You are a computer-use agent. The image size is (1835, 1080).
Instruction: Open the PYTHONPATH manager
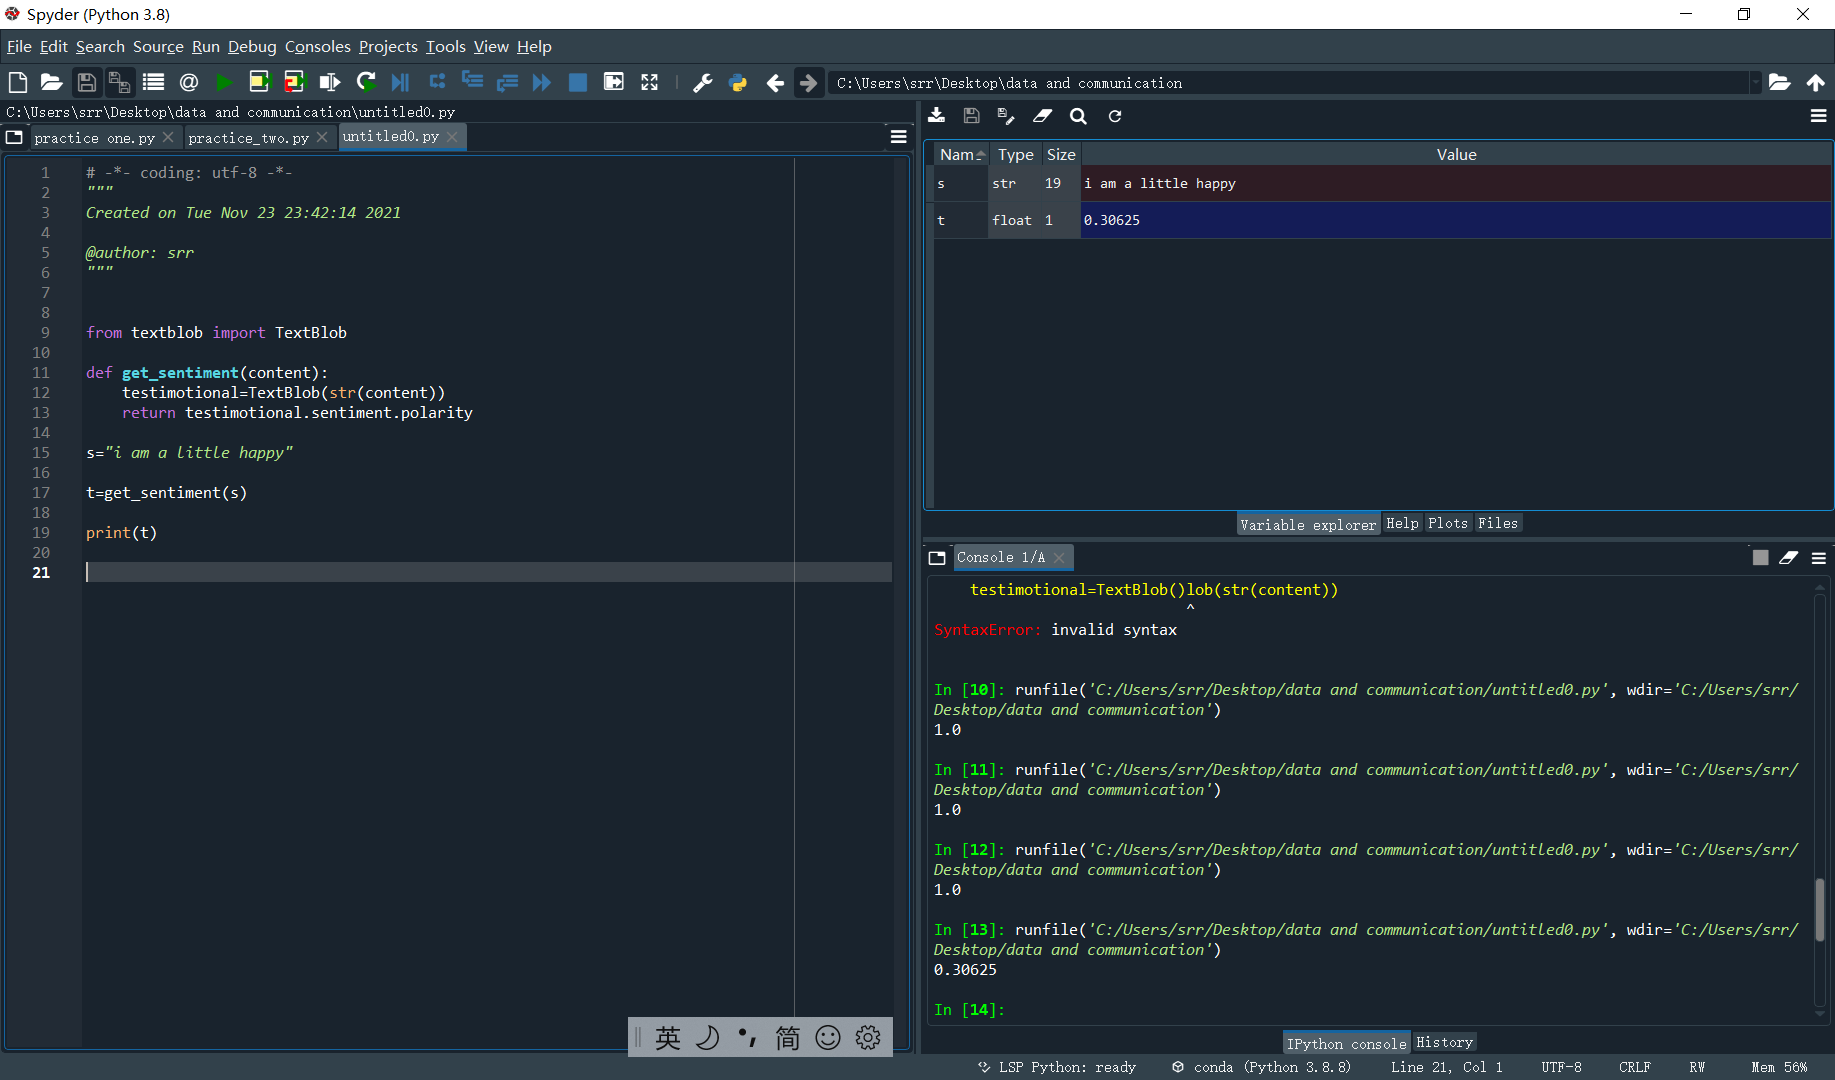737,82
